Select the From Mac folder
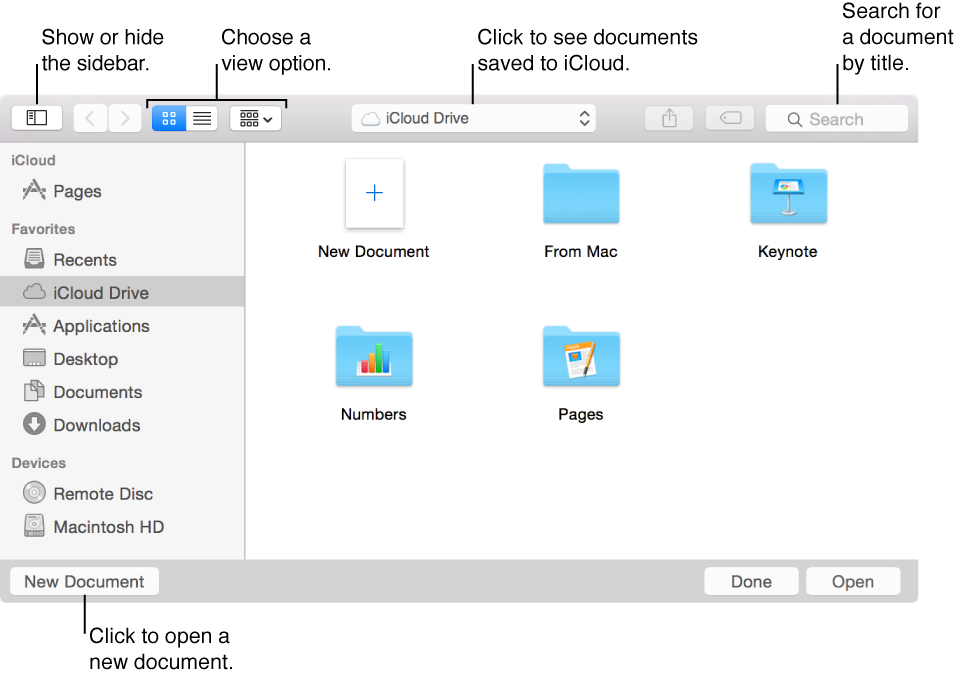Viewport: 958px width, 680px height. click(x=581, y=193)
